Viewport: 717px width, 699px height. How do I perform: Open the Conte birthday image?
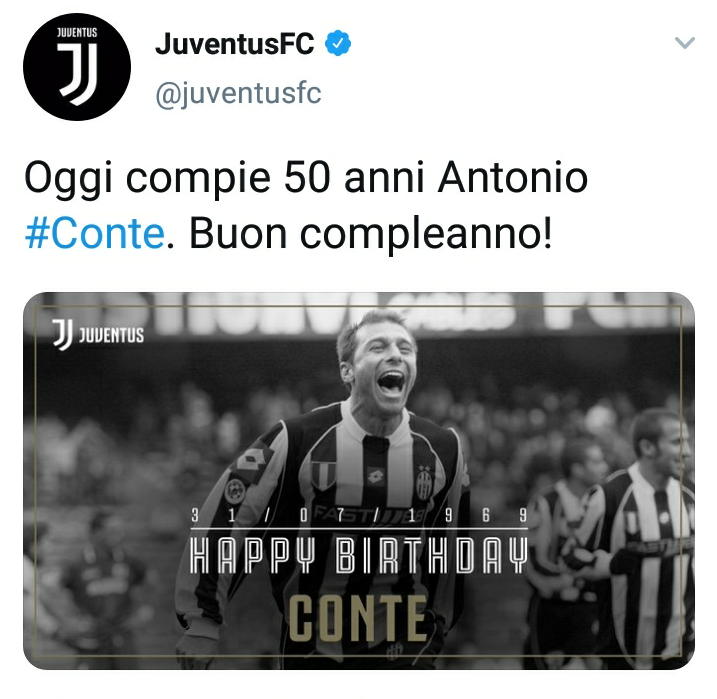click(x=359, y=480)
